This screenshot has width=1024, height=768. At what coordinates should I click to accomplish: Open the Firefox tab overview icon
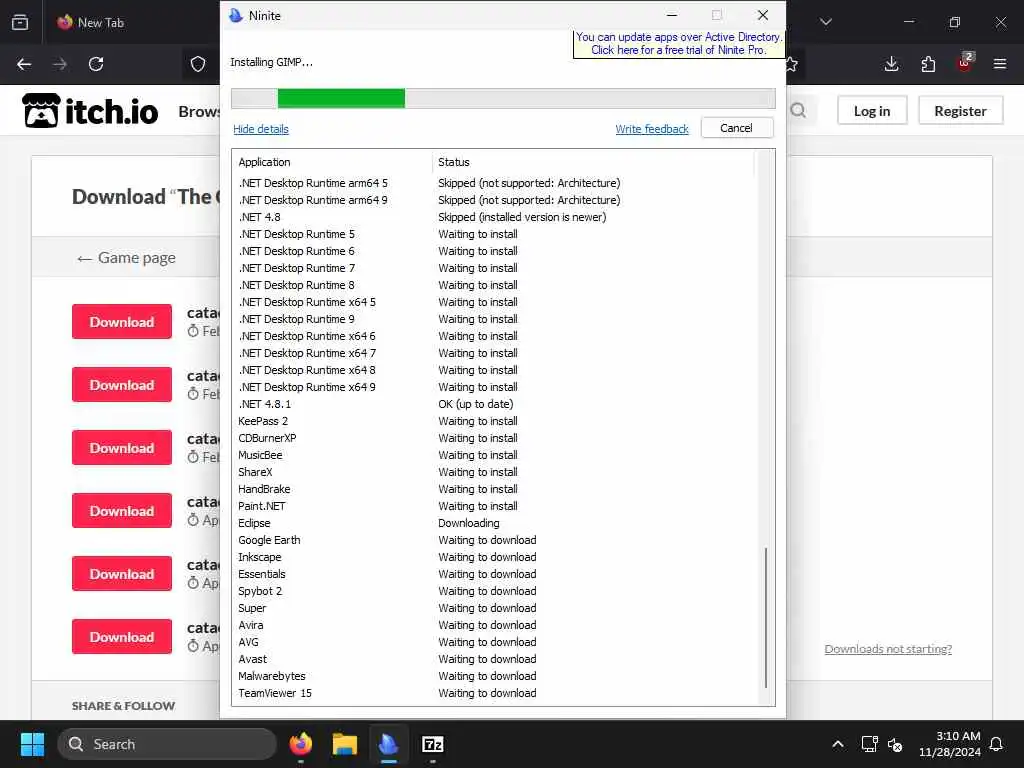click(20, 22)
